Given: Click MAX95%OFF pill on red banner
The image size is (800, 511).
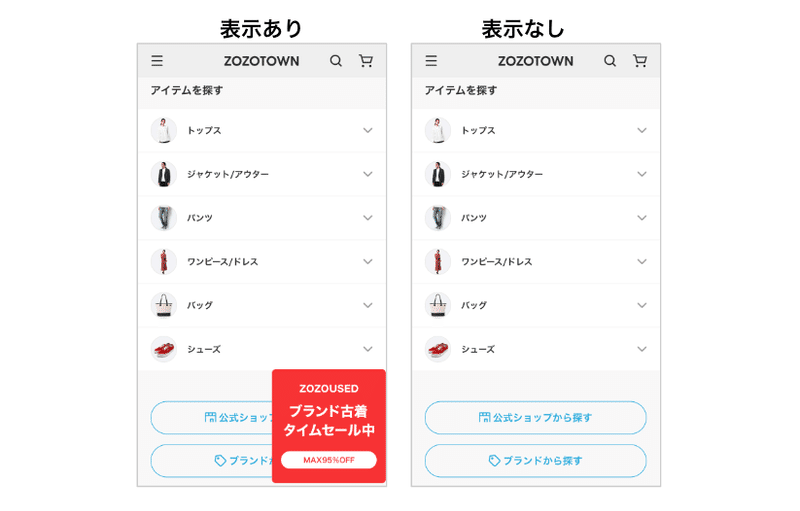Looking at the screenshot, I should (329, 460).
